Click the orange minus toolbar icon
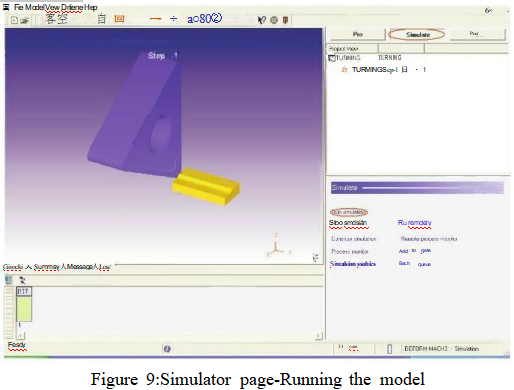 coord(155,19)
